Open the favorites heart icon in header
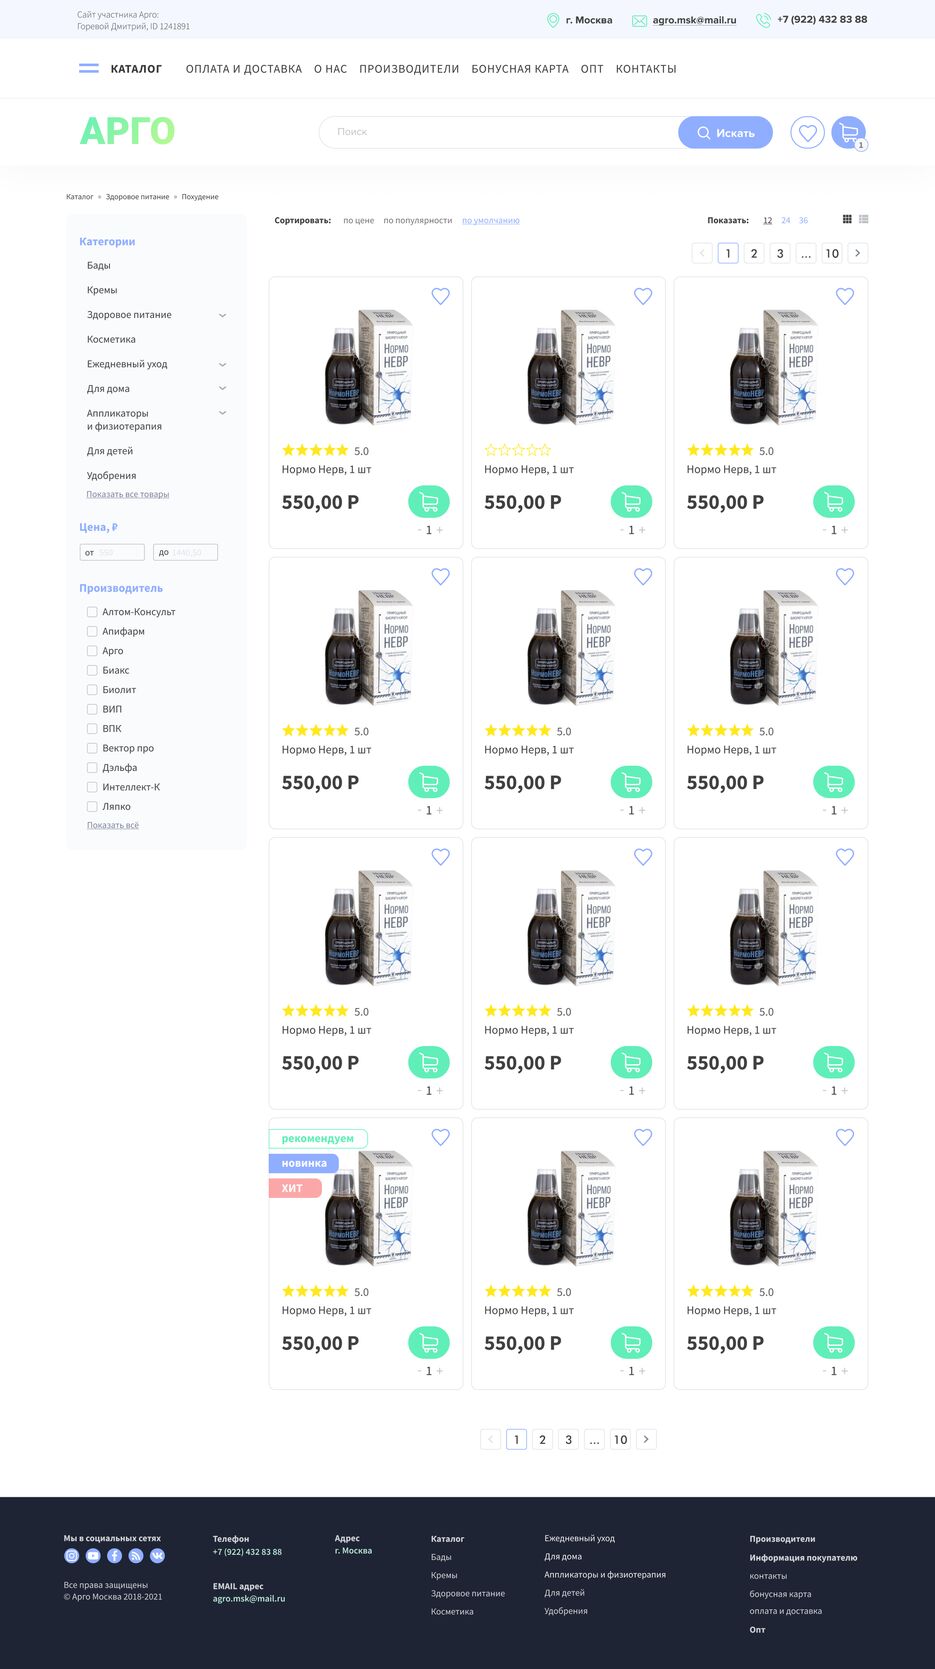This screenshot has height=1669, width=935. point(807,132)
